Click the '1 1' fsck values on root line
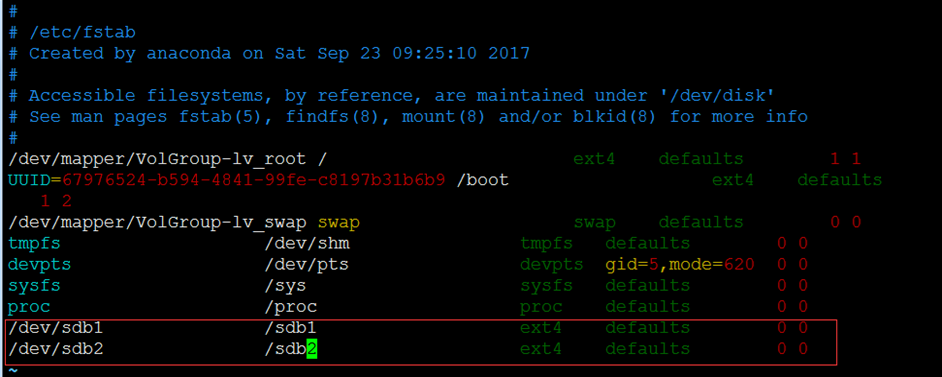The height and width of the screenshot is (377, 942). pos(845,159)
